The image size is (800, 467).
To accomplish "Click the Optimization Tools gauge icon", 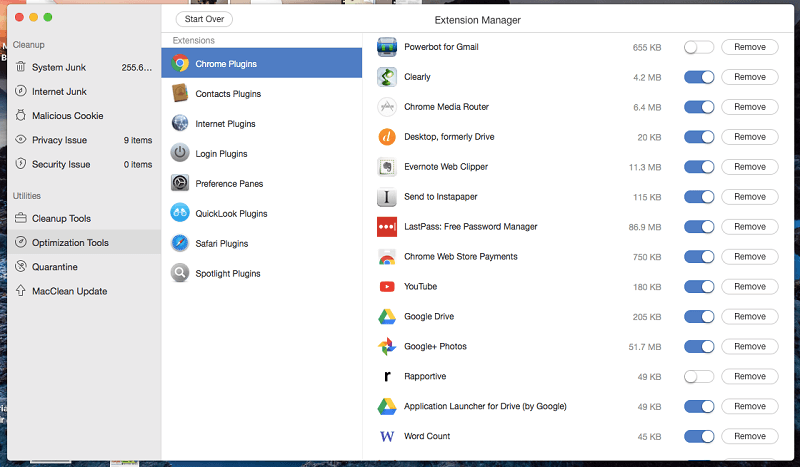I will click(x=20, y=242).
